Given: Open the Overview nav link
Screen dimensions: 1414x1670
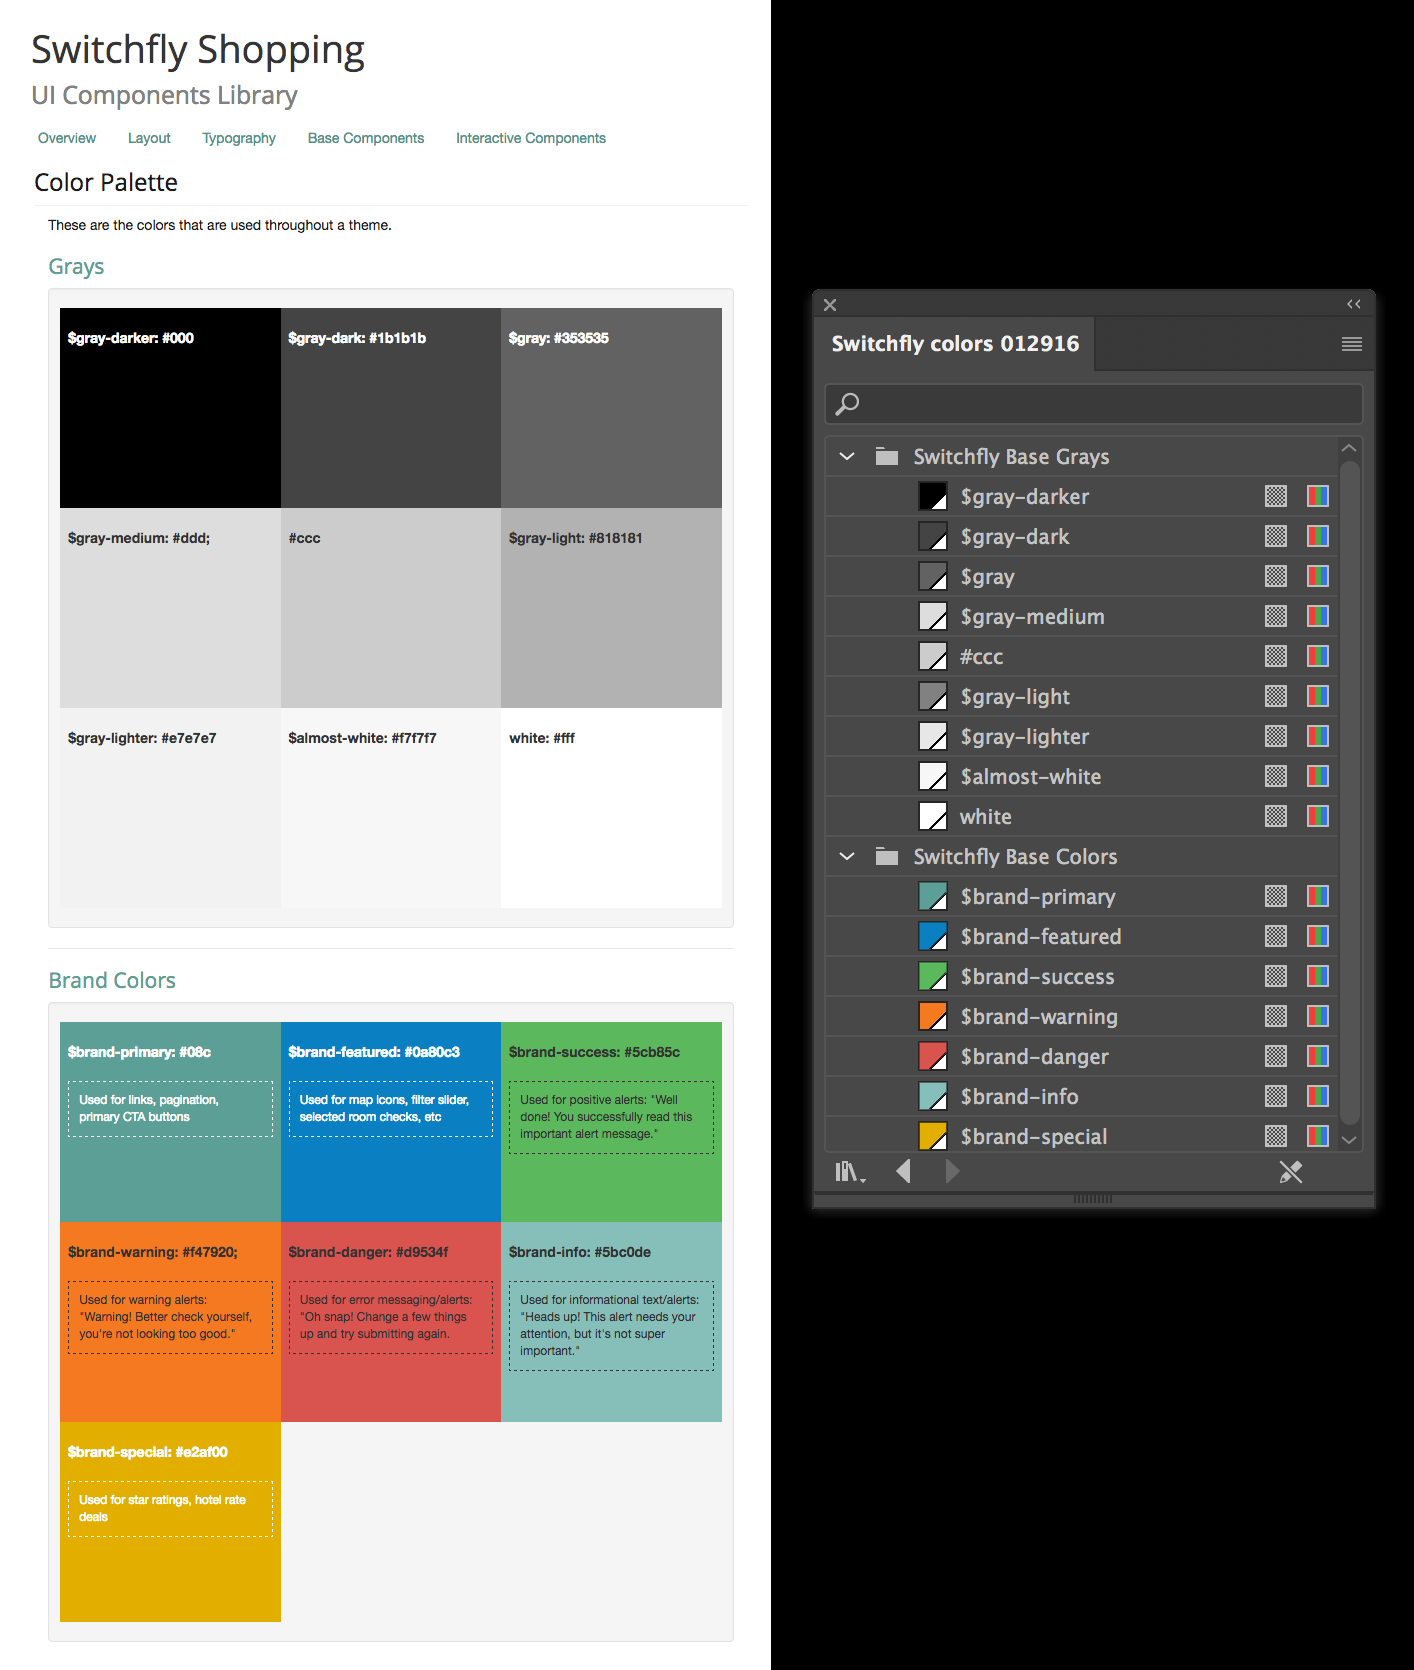Looking at the screenshot, I should tap(67, 138).
